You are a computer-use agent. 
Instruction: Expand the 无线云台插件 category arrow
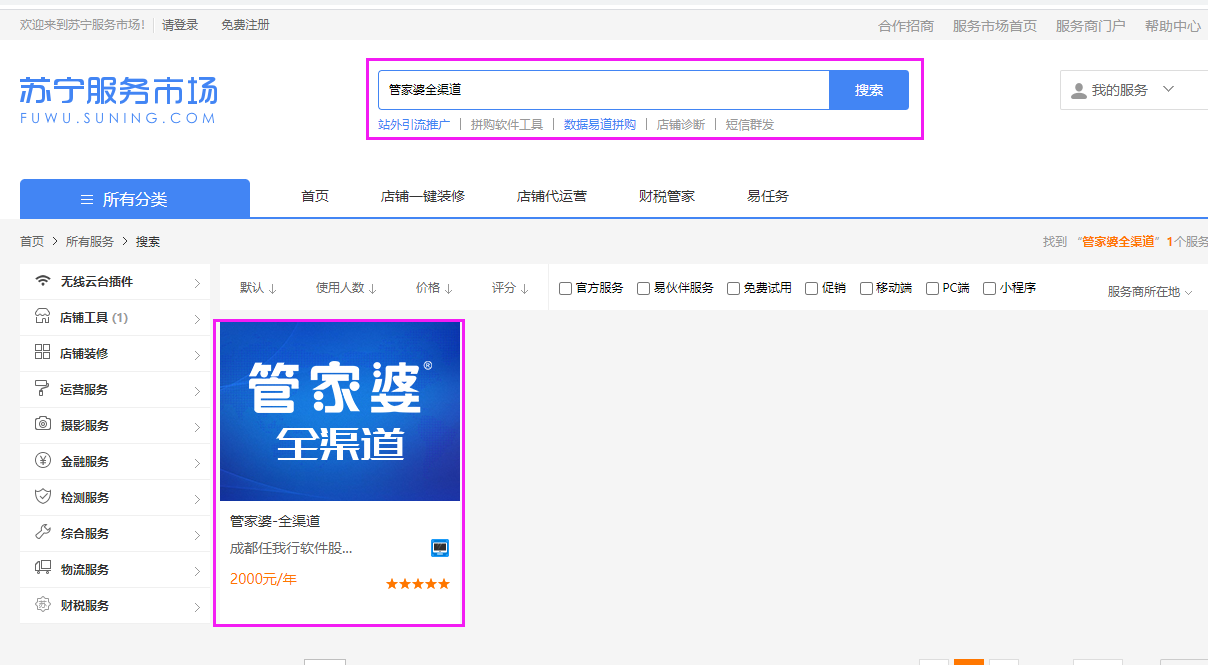coord(197,283)
